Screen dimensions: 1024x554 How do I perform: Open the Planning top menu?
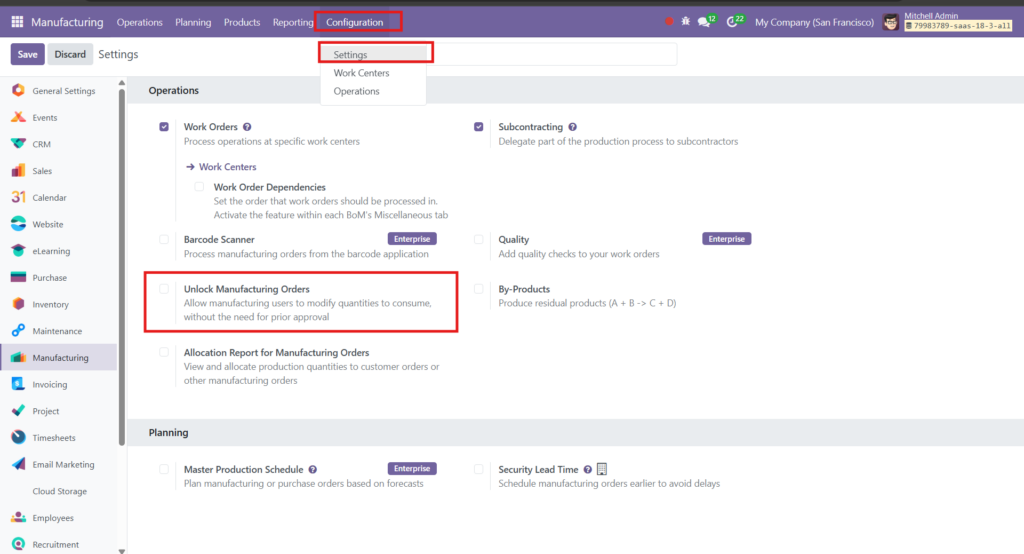(x=193, y=22)
